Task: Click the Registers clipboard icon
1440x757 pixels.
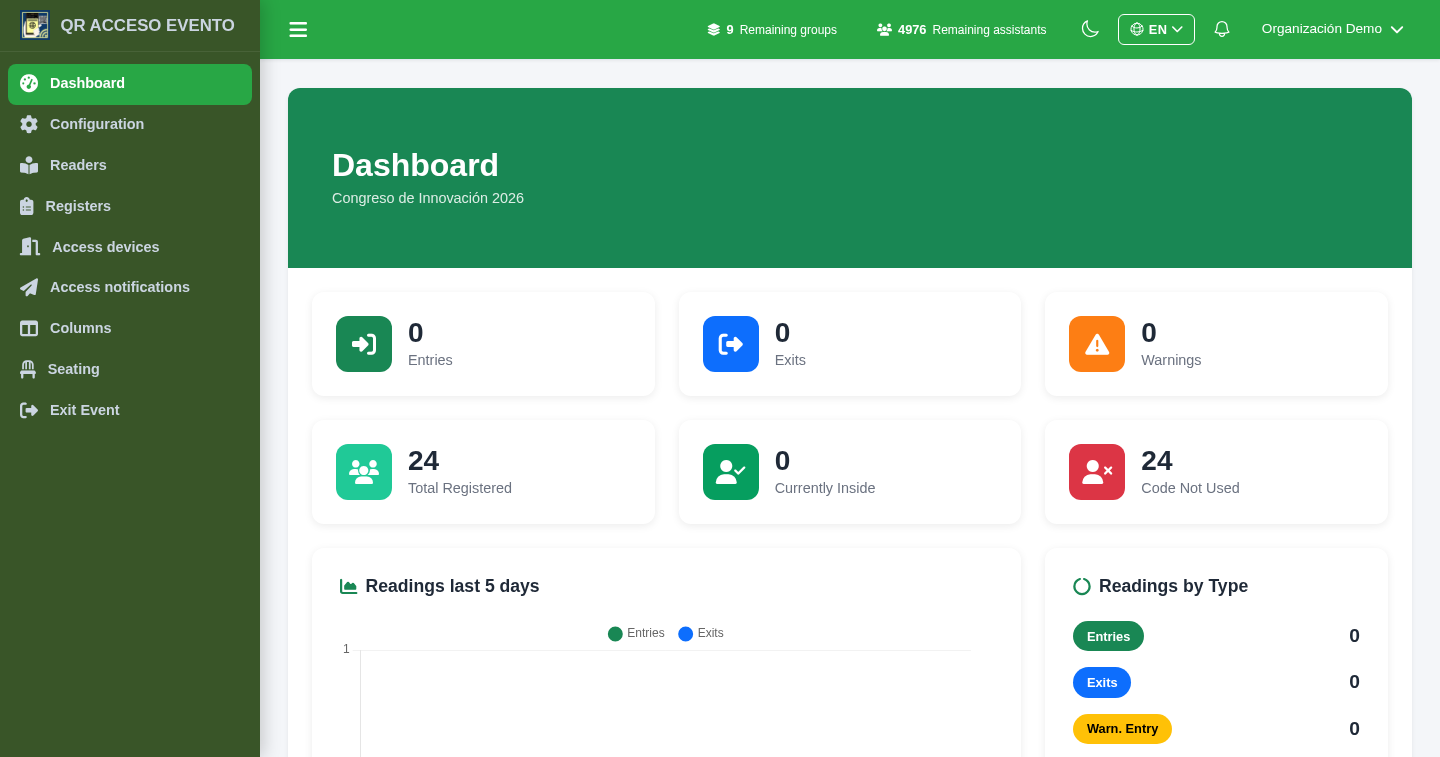Action: pyautogui.click(x=27, y=206)
